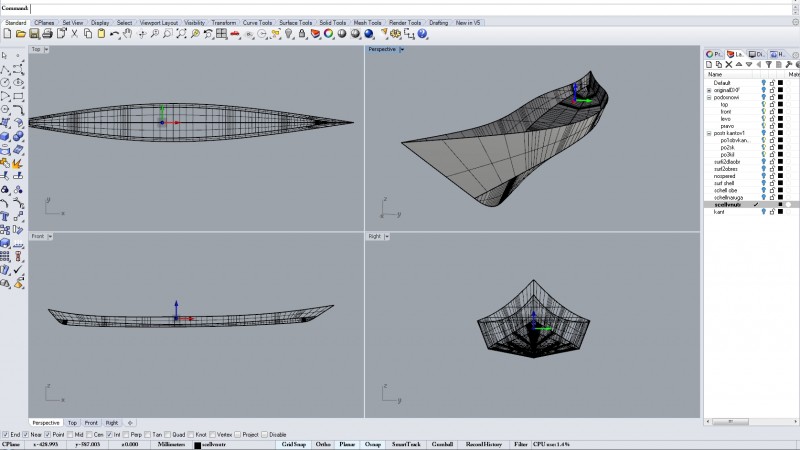Toggle Grid Snap in status bar
The image size is (800, 450).
coord(292,444)
